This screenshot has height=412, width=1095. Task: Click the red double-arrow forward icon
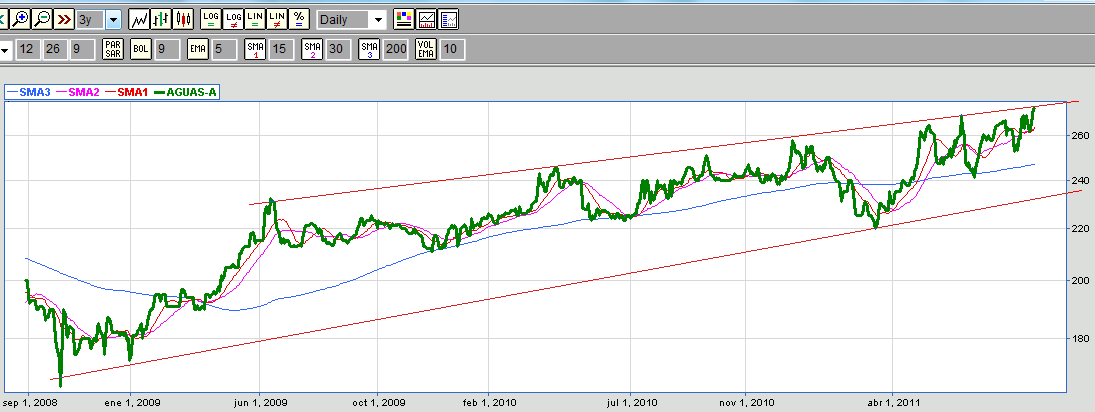pyautogui.click(x=64, y=19)
